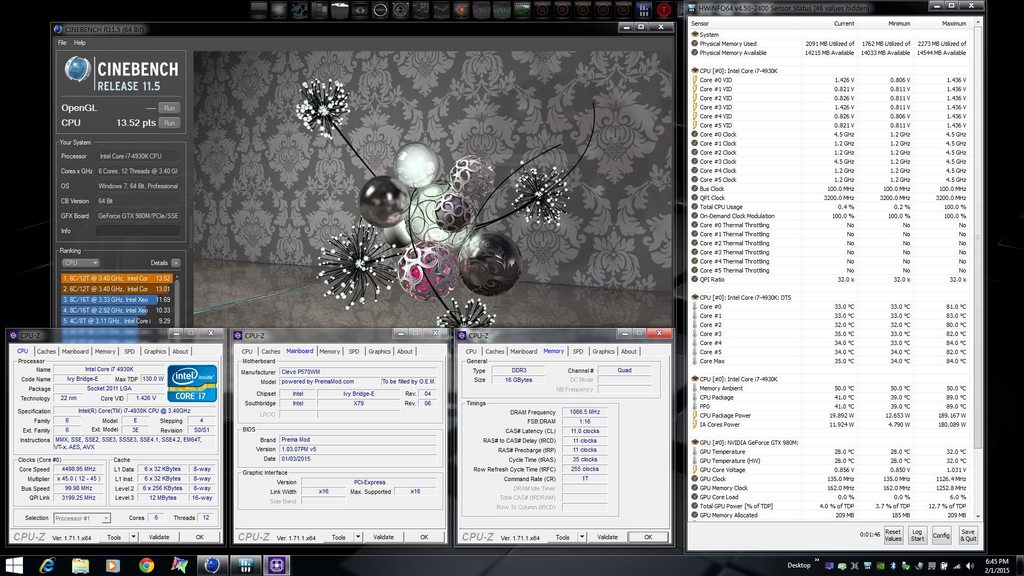
Task: Click the Save & Quit button
Action: pyautogui.click(x=967, y=535)
